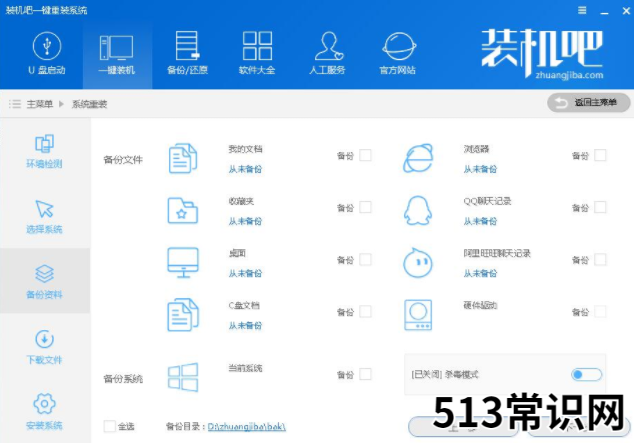This screenshot has height=443, width=634.
Task: Open backup directory link D:\zhuangjiba\bak\
Action: [x=247, y=426]
